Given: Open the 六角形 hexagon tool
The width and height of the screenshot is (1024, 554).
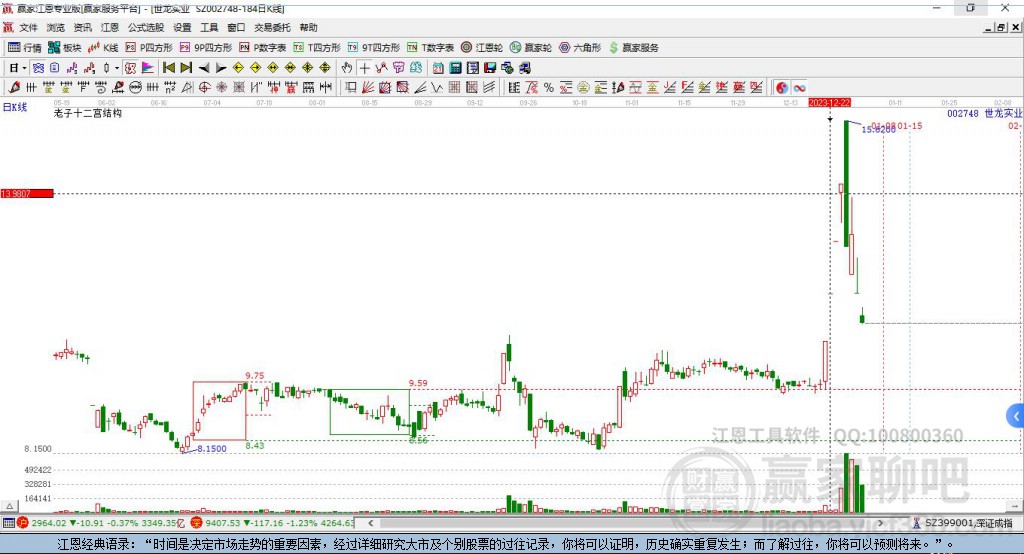Looking at the screenshot, I should click(x=580, y=48).
